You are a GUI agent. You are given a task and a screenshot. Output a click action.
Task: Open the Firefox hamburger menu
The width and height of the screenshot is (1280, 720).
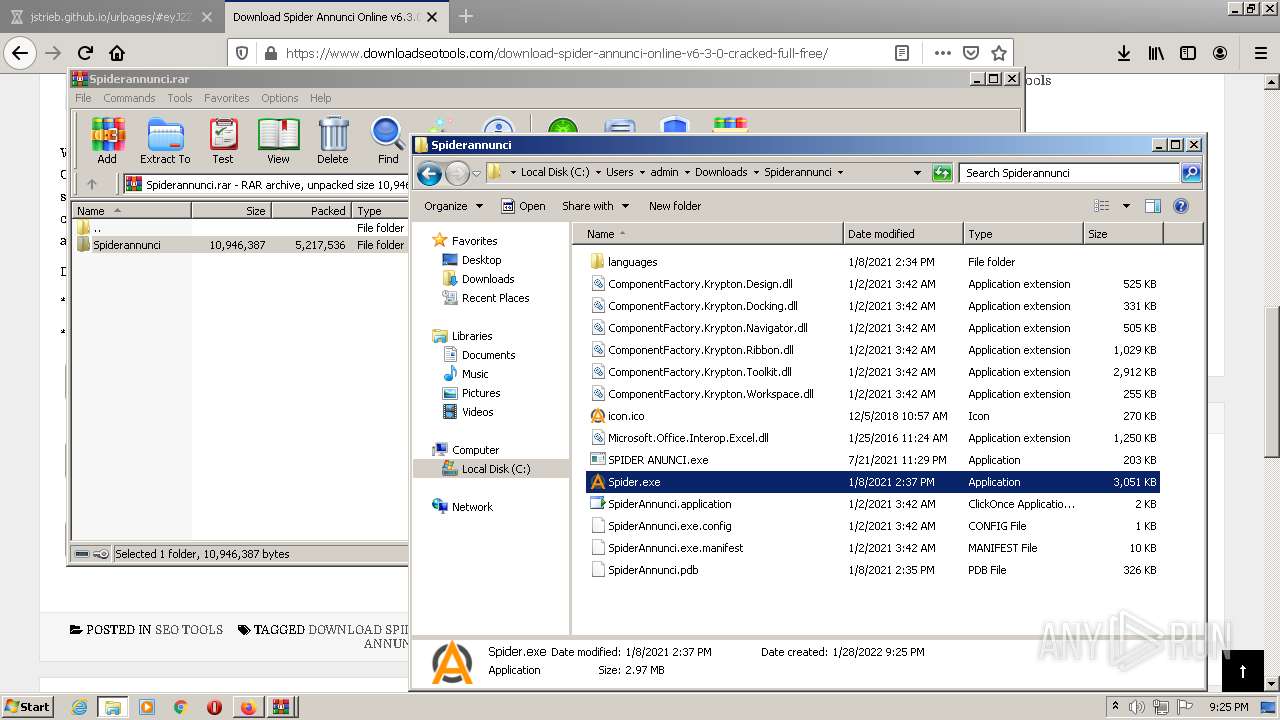click(1261, 53)
